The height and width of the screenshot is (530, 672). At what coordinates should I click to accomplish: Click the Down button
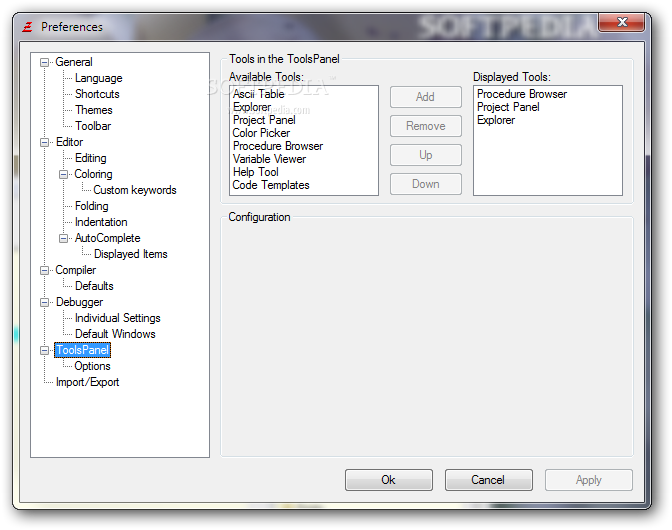[426, 184]
